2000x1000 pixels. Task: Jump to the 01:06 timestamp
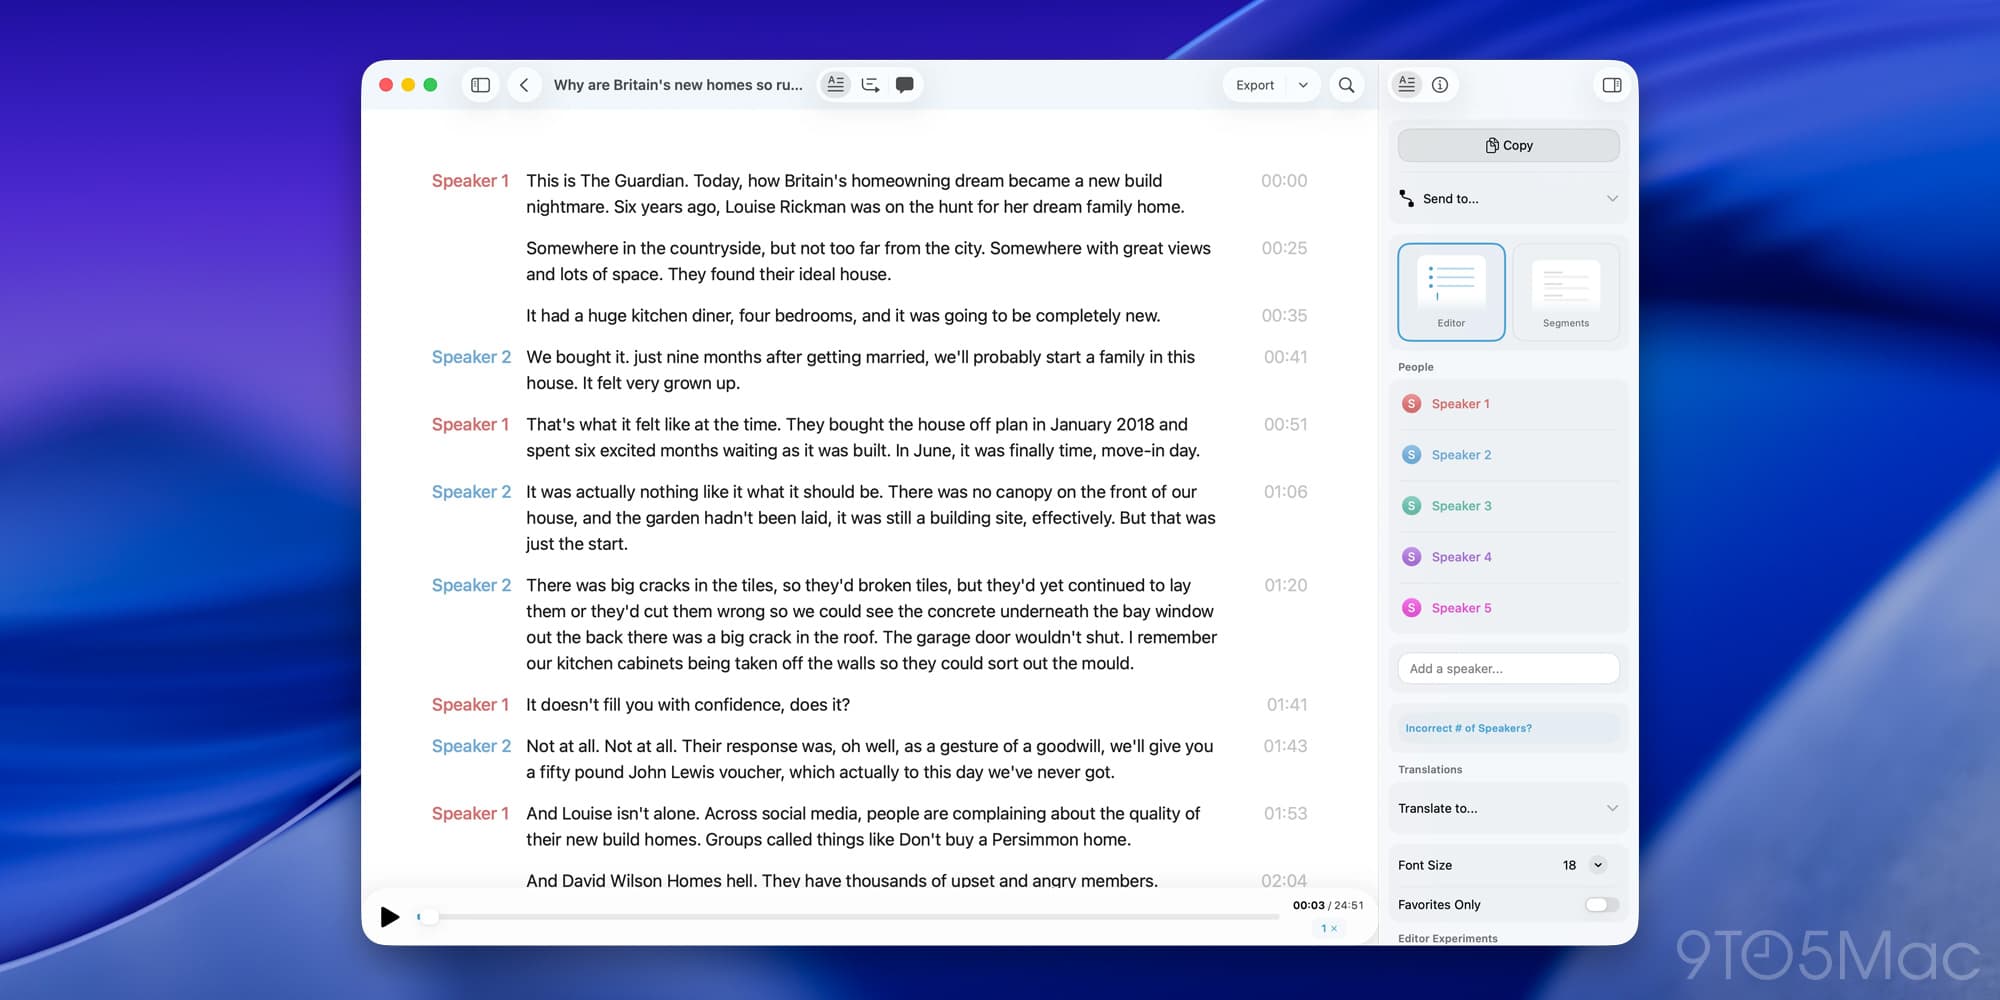1285,492
